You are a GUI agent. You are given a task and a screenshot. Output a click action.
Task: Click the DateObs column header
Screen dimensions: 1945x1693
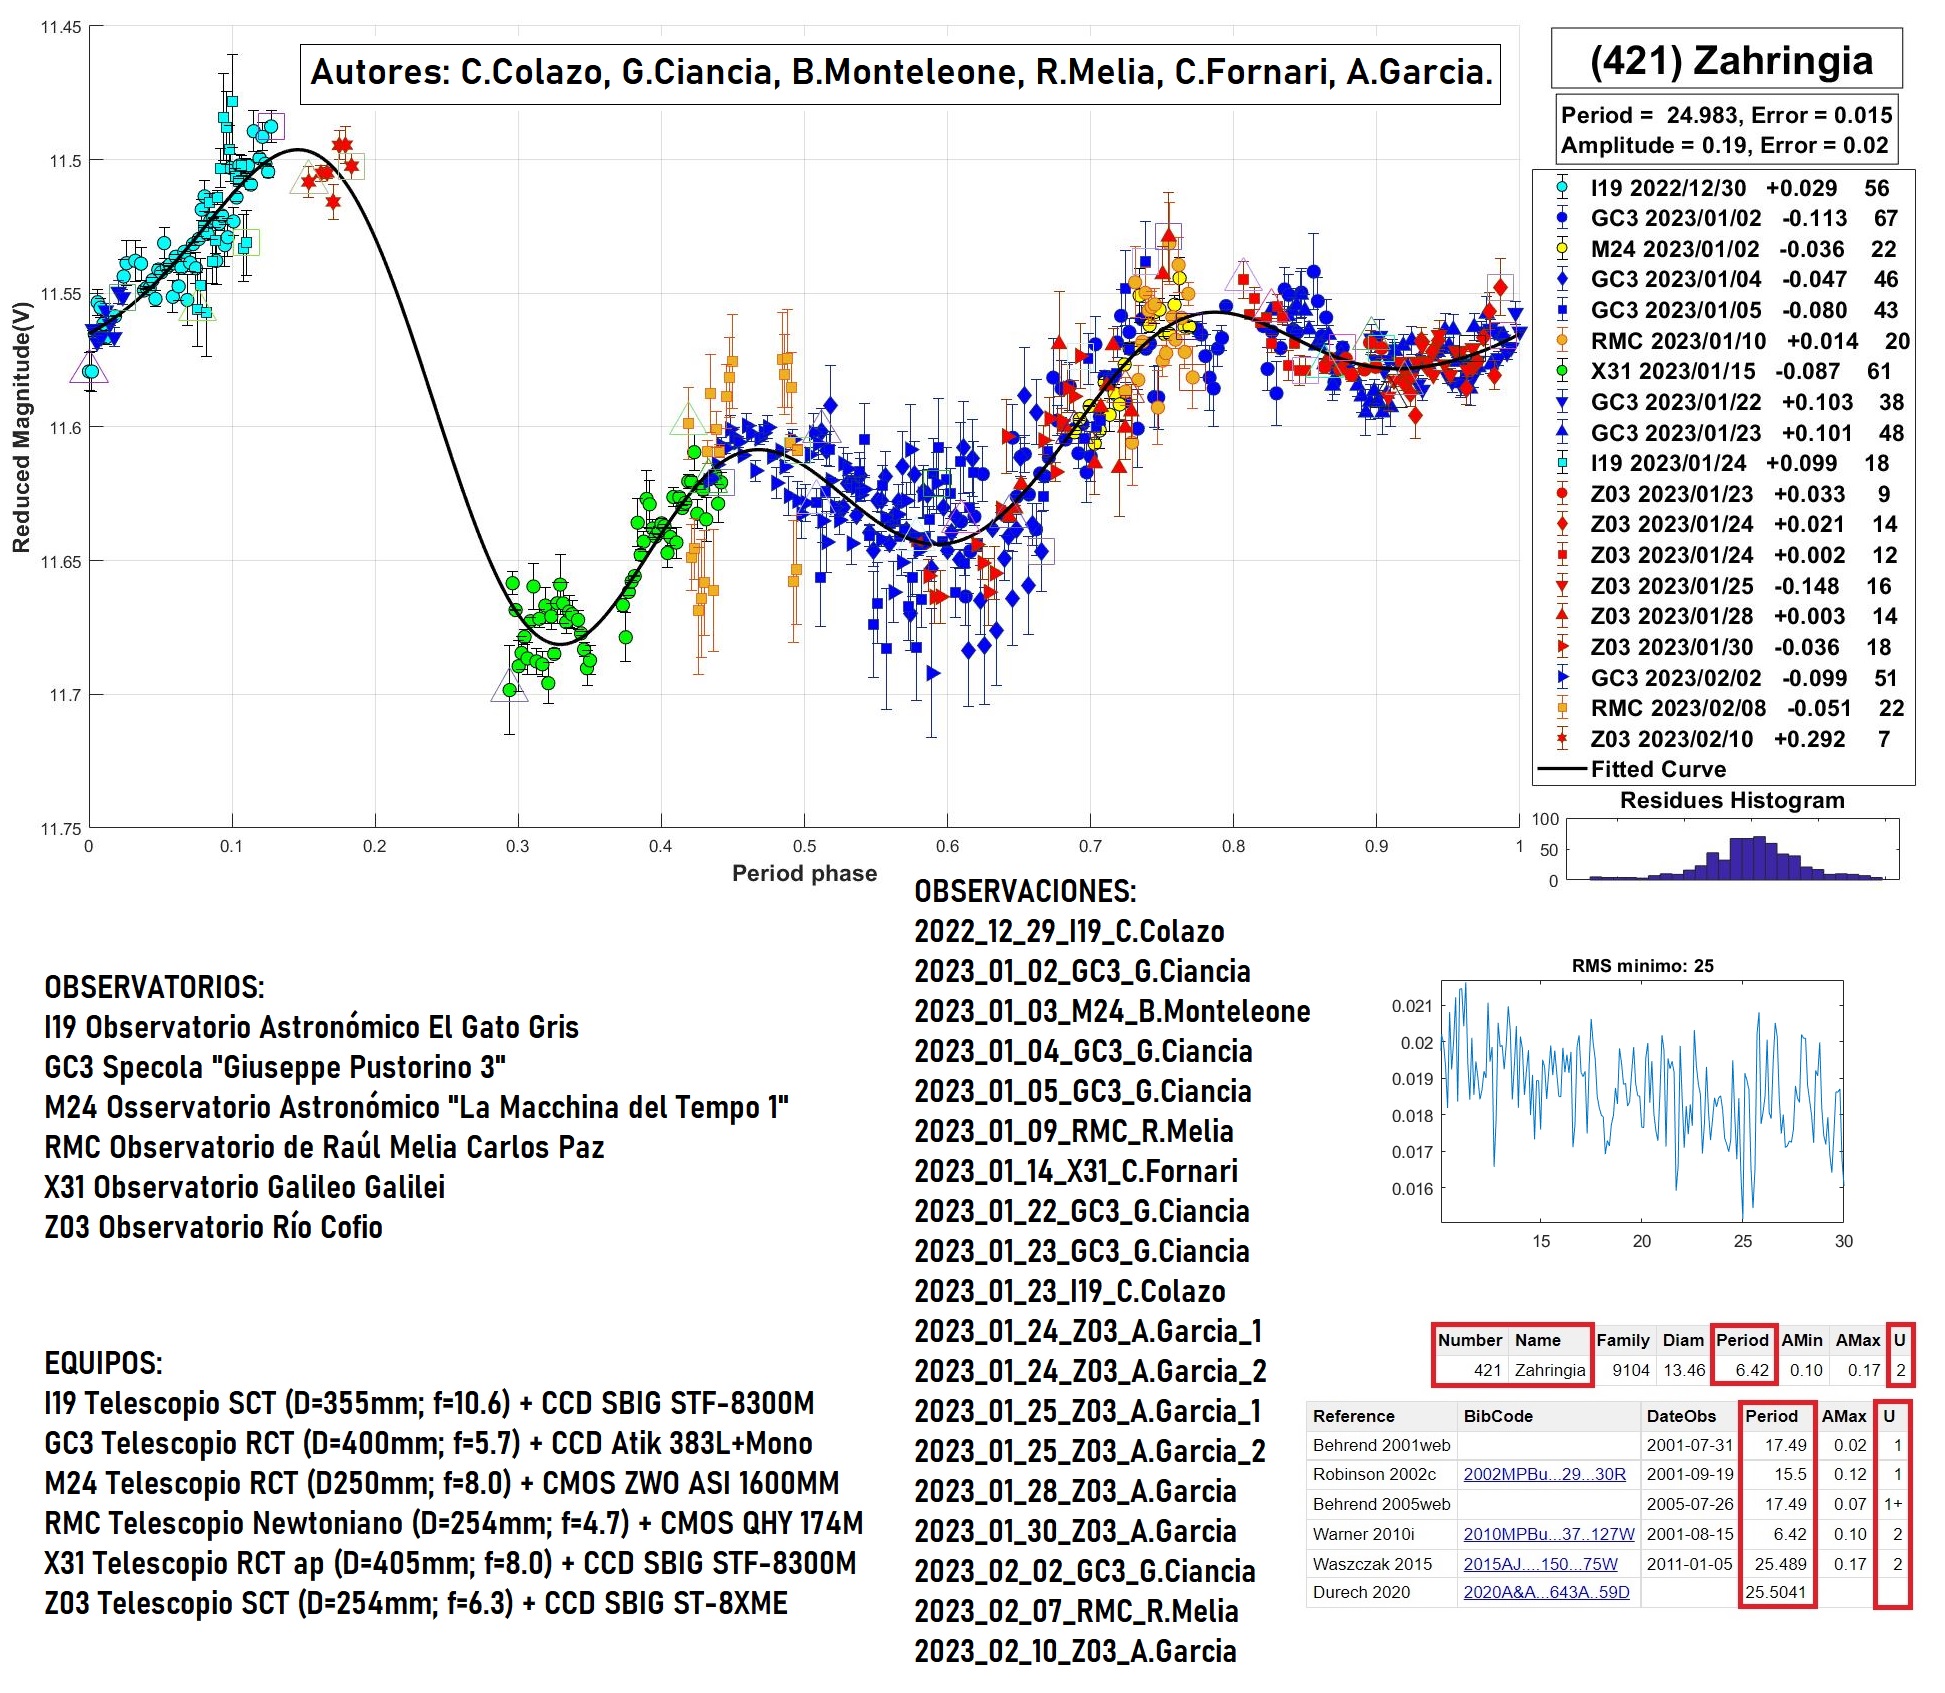(x=1680, y=1416)
